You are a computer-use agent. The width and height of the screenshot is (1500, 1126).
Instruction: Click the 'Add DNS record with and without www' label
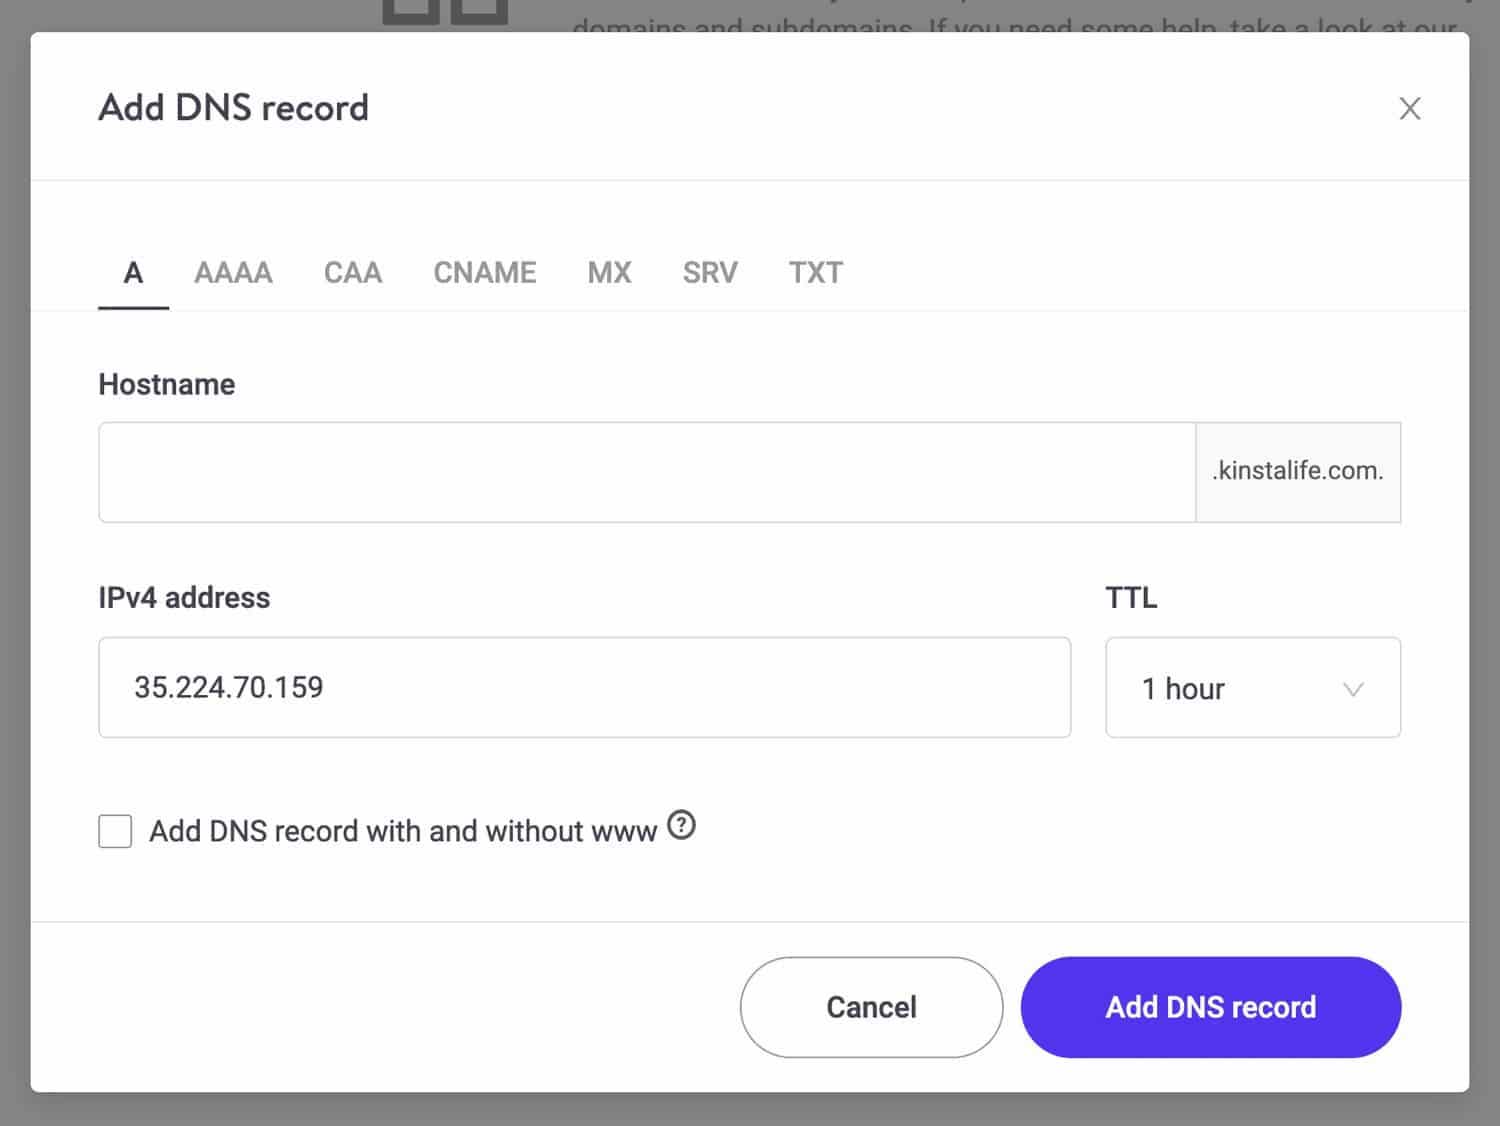coord(402,832)
